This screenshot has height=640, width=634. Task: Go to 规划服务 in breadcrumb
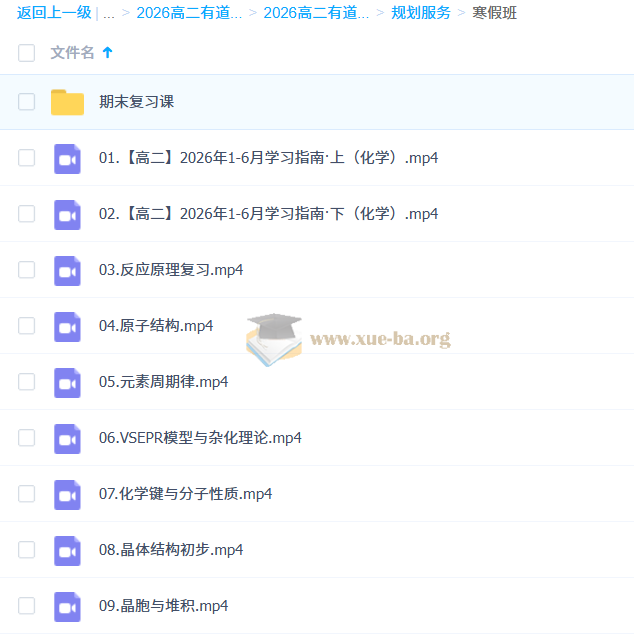click(420, 13)
